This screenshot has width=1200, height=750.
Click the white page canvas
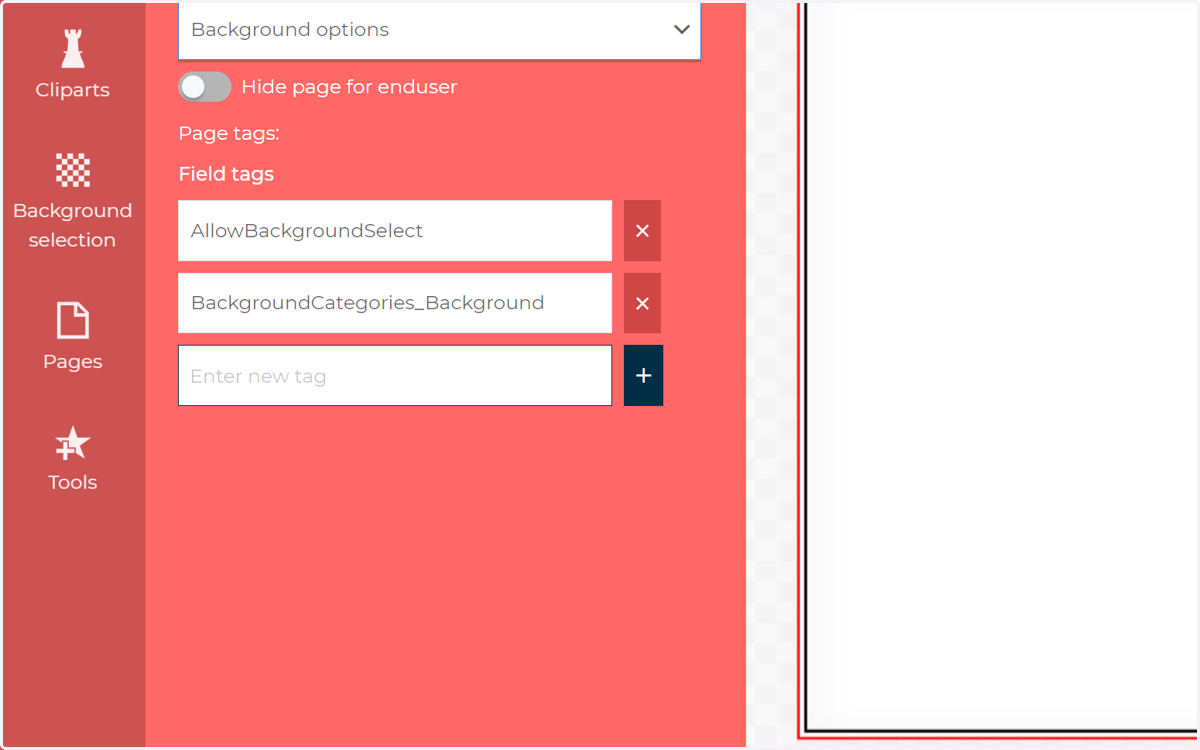[x=1003, y=365]
